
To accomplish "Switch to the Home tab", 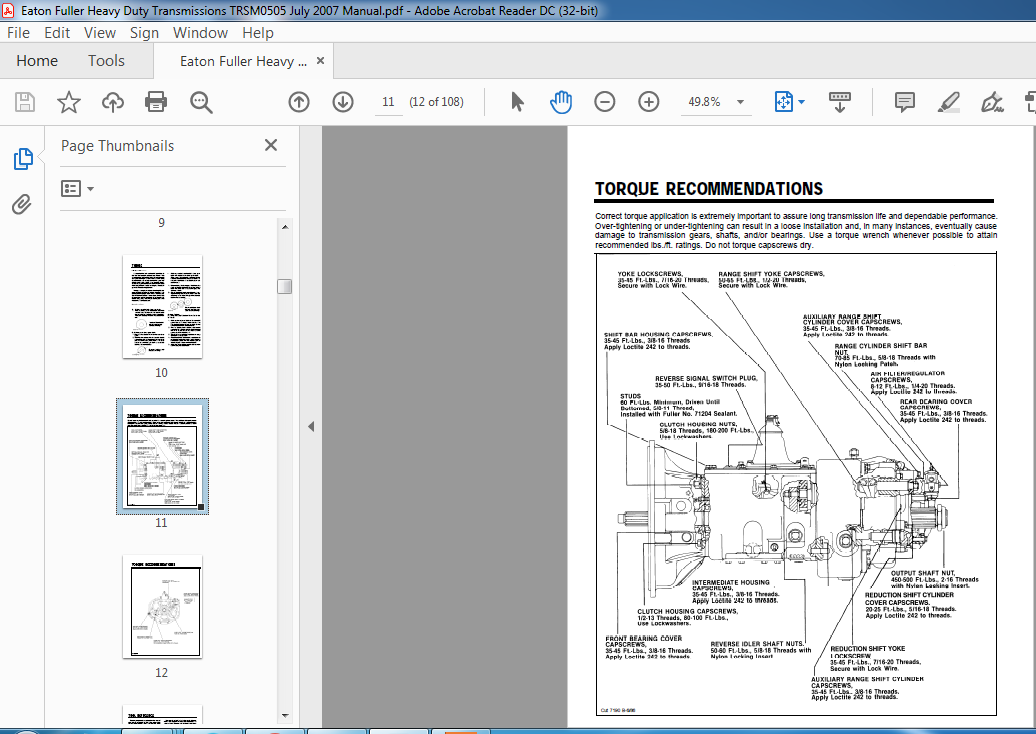I will (37, 61).
